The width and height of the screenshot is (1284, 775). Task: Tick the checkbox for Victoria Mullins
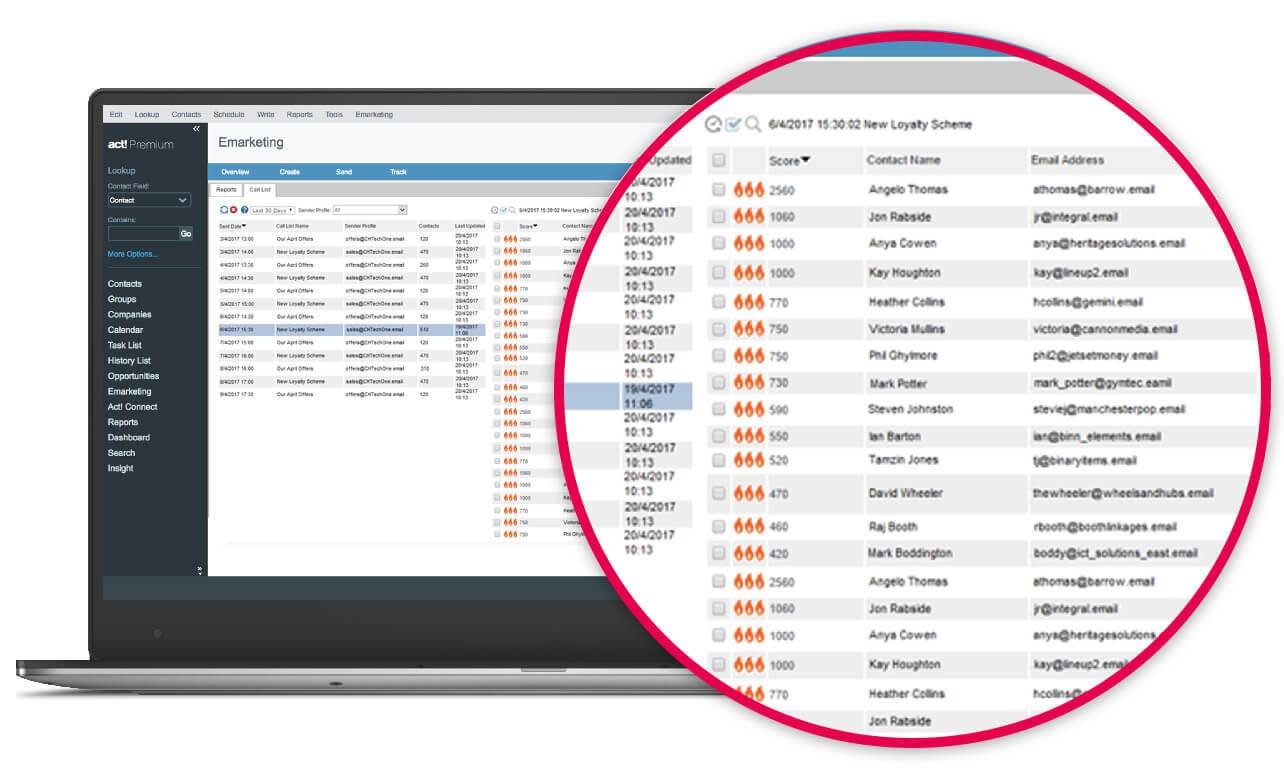718,329
